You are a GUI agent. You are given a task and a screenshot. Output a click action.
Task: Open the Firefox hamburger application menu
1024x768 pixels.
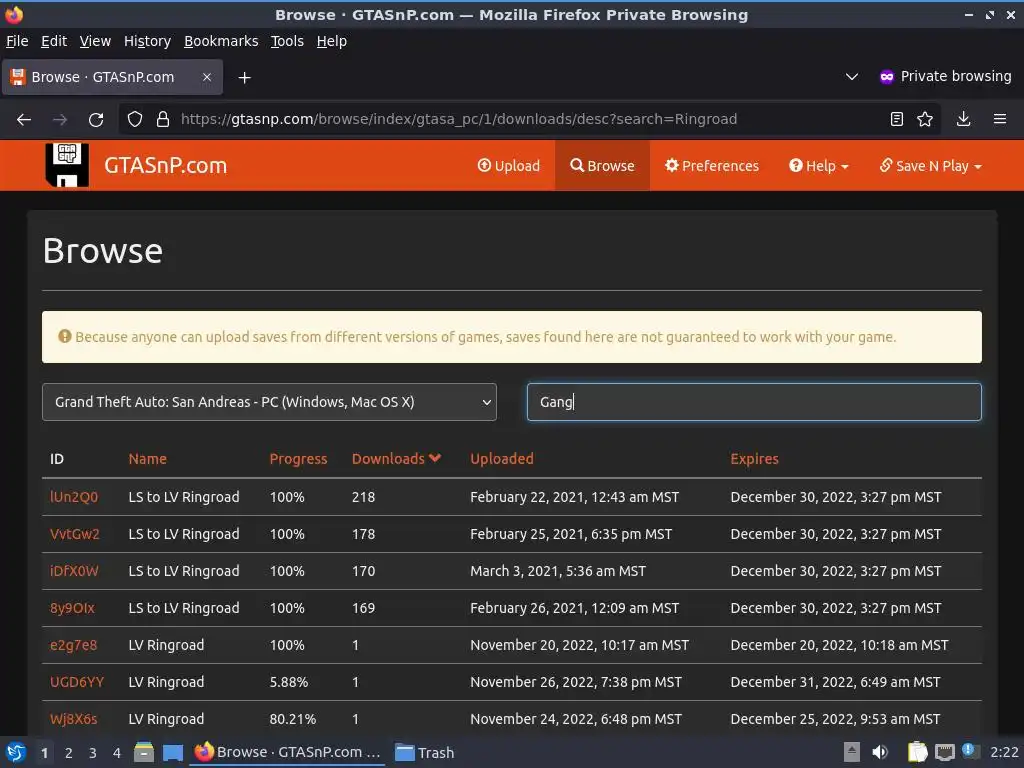[x=1000, y=119]
